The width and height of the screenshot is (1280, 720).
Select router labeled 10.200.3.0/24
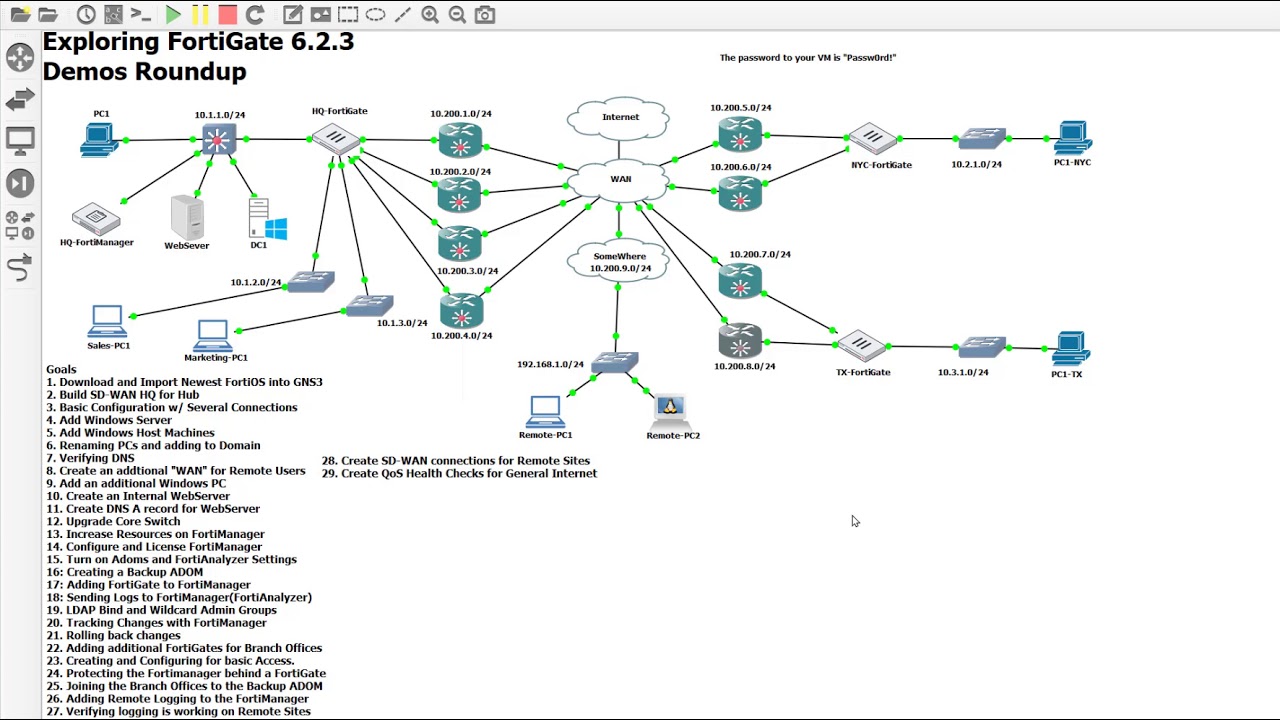[x=460, y=243]
